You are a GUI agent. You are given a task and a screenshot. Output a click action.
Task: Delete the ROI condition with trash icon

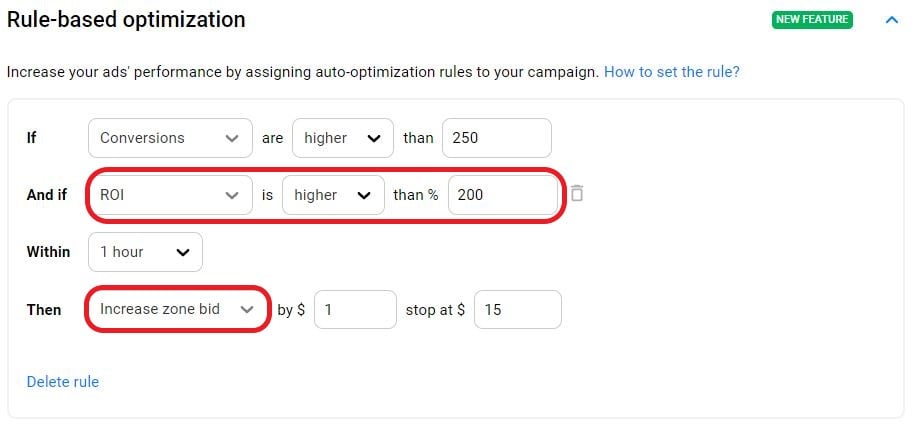[x=577, y=194]
